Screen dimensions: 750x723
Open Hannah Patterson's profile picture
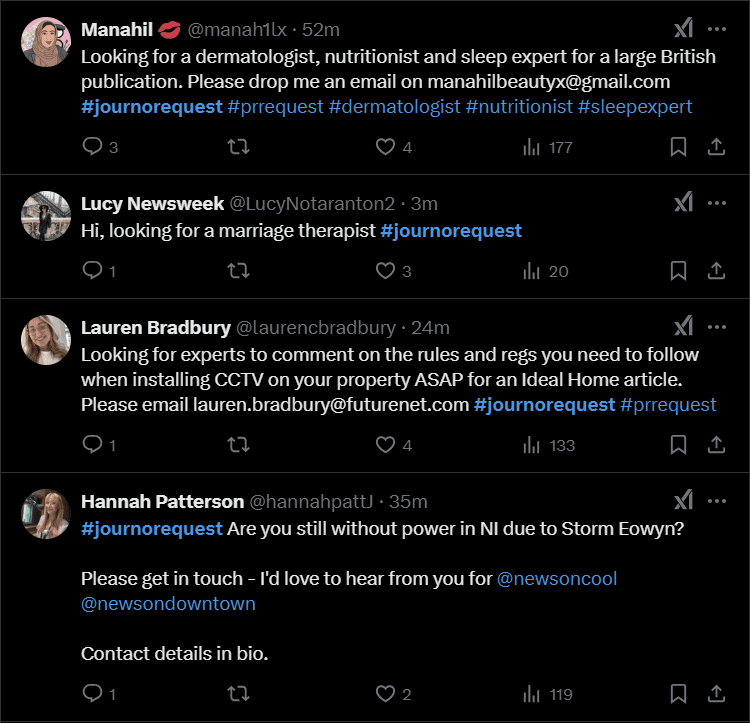pyautogui.click(x=45, y=513)
